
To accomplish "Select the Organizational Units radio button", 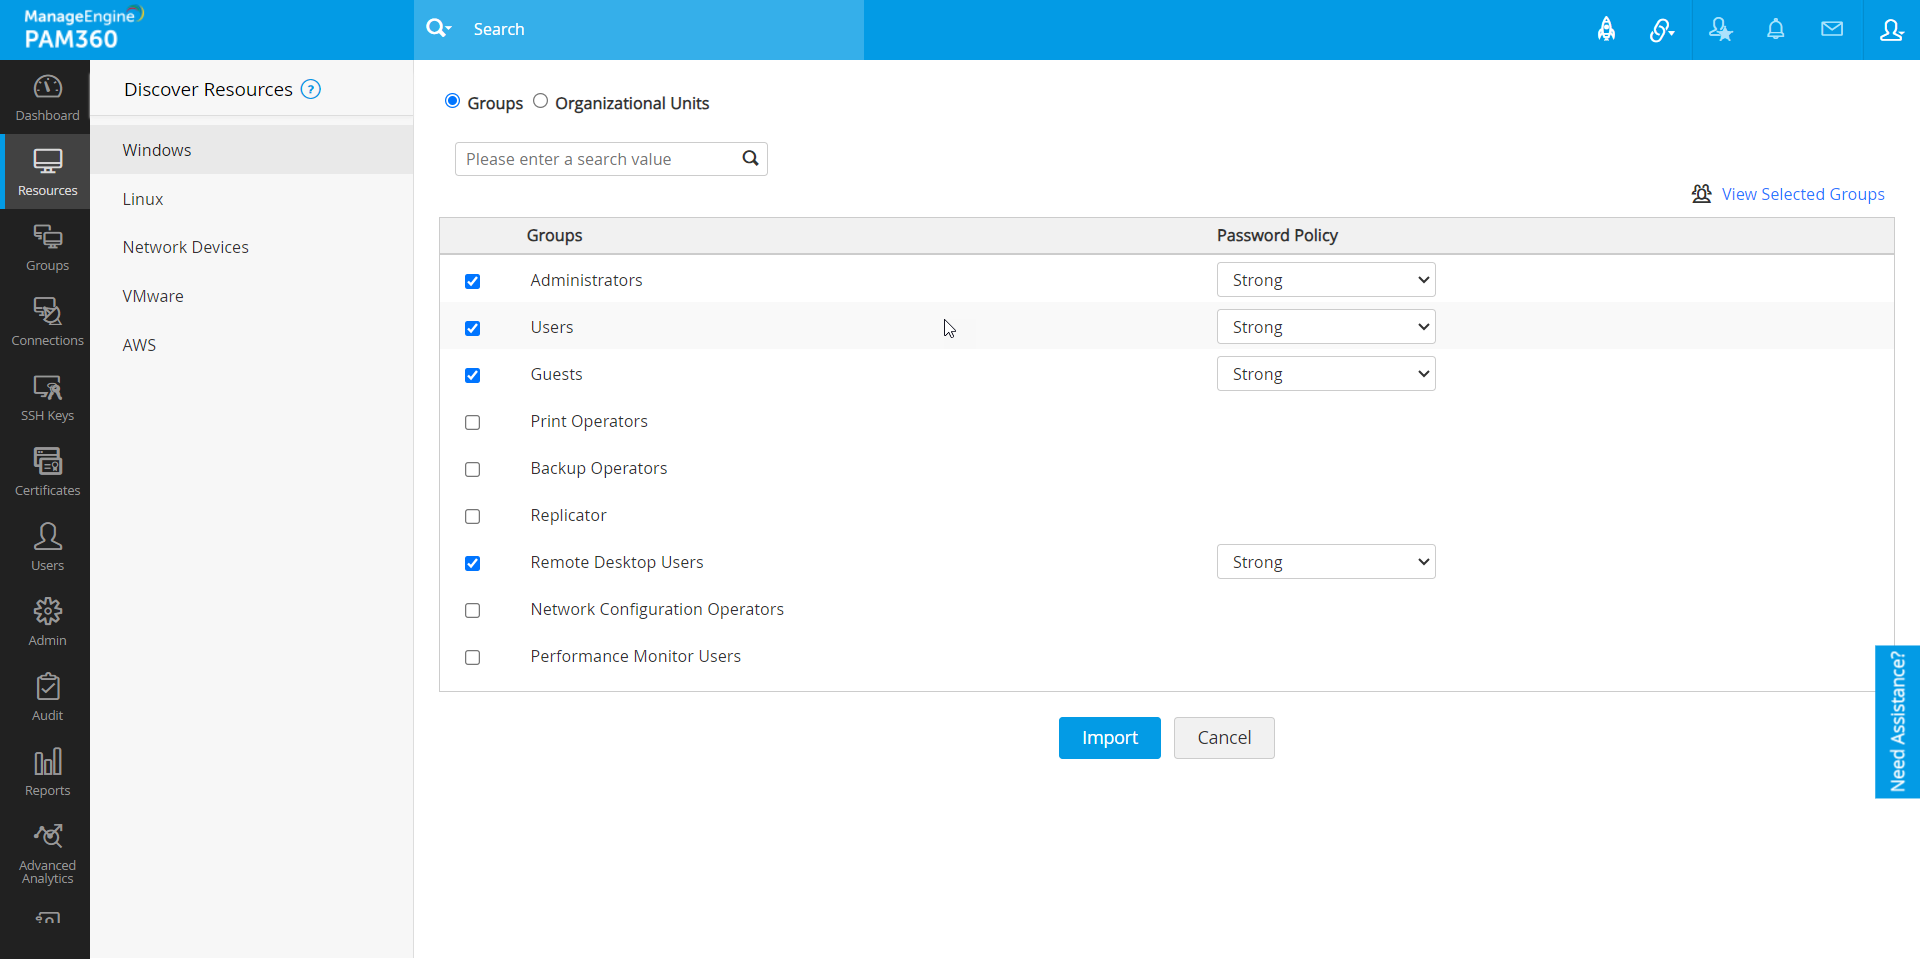I will tap(541, 101).
